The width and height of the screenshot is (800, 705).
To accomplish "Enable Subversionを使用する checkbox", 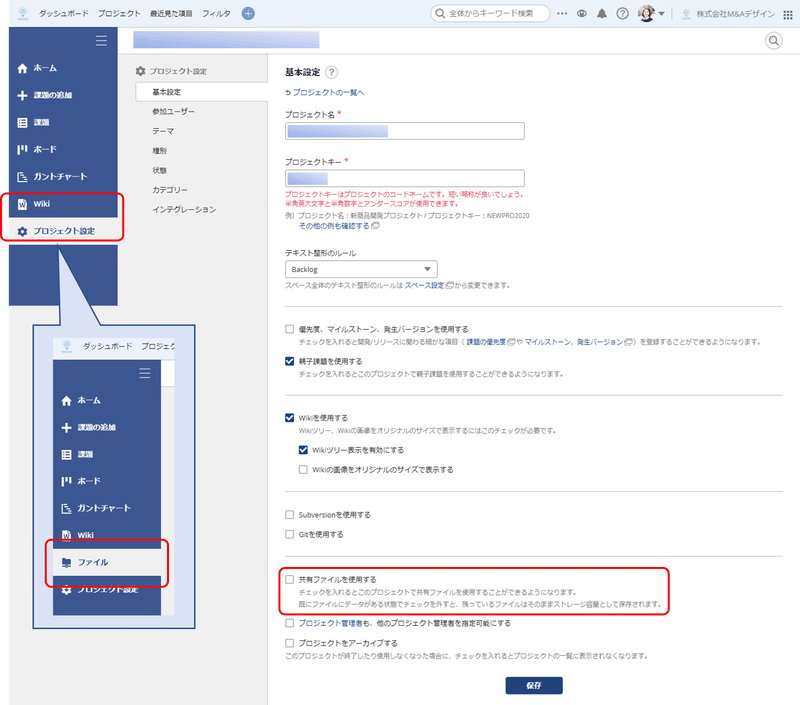I will click(x=290, y=515).
